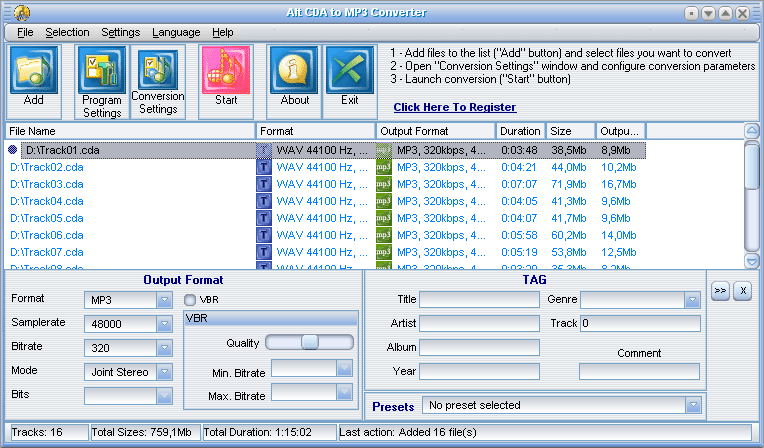Sort by the Format column header
Viewport: 764px width, 448px height.
[315, 131]
